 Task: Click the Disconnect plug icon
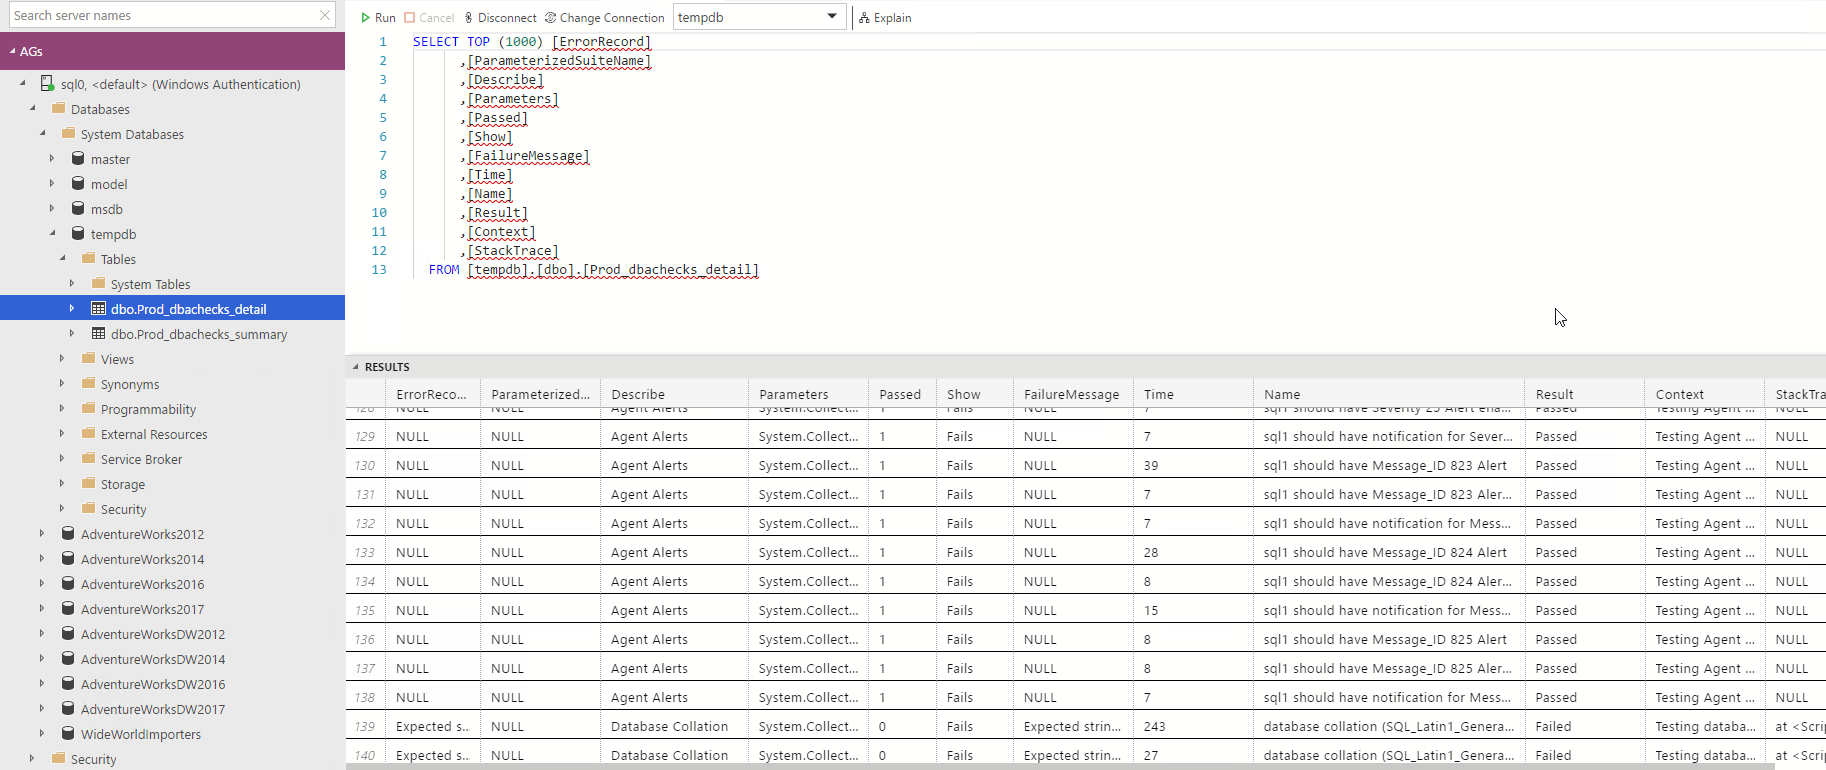pyautogui.click(x=468, y=18)
